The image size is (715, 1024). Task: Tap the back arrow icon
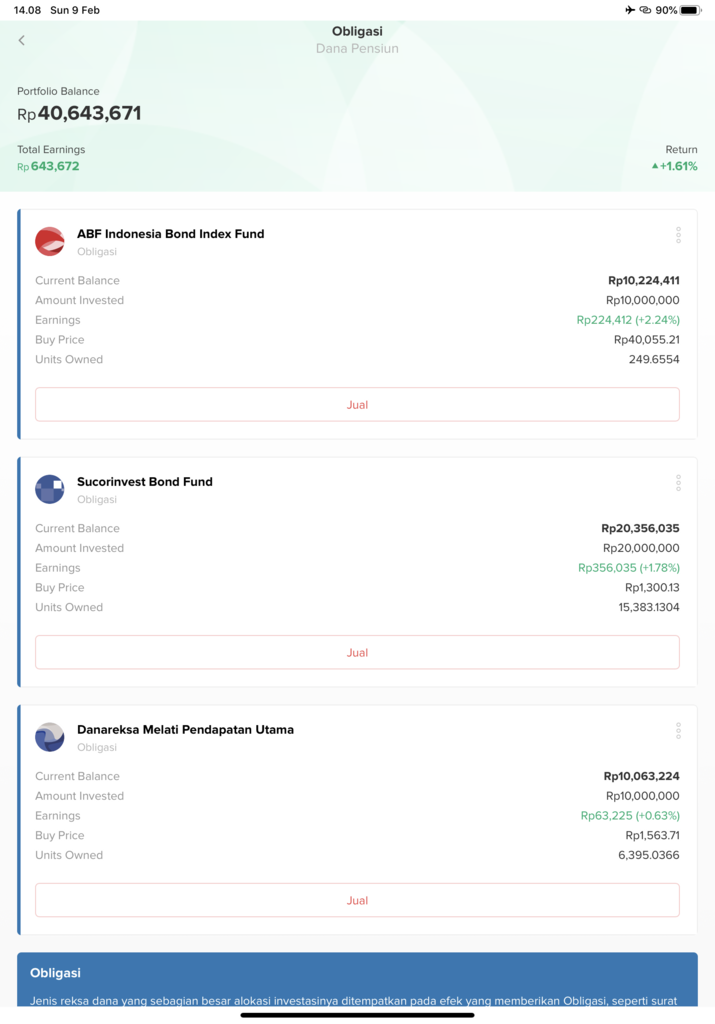(x=22, y=40)
